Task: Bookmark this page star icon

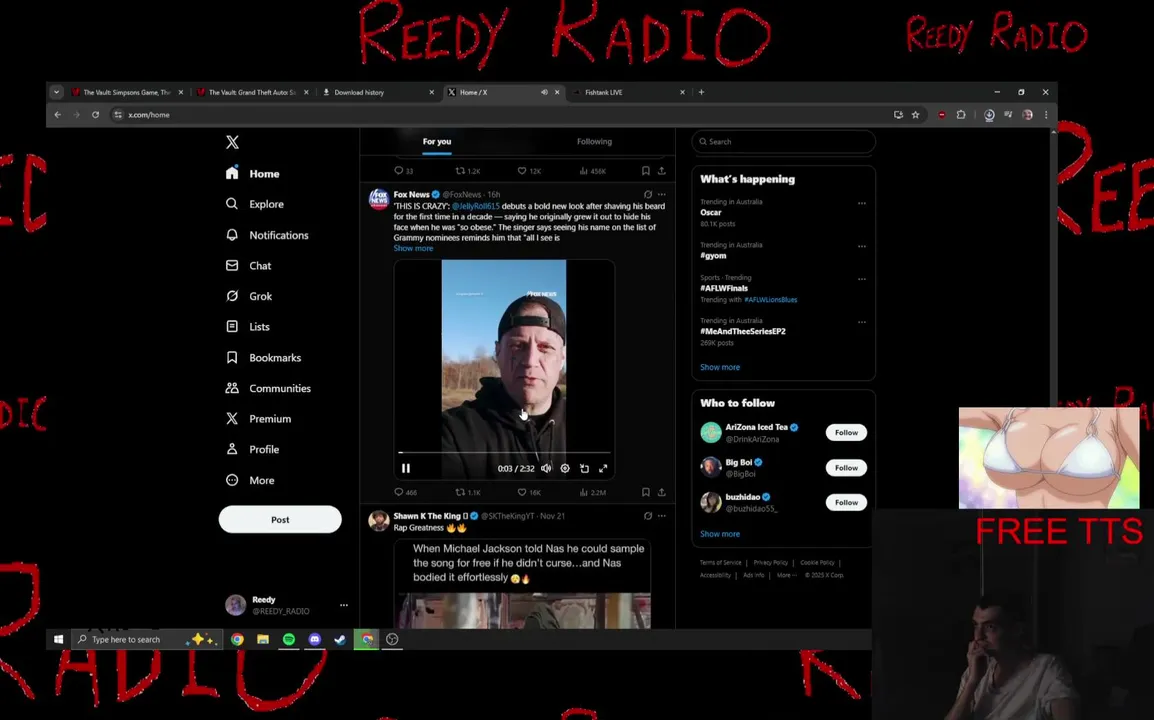Action: 916,115
